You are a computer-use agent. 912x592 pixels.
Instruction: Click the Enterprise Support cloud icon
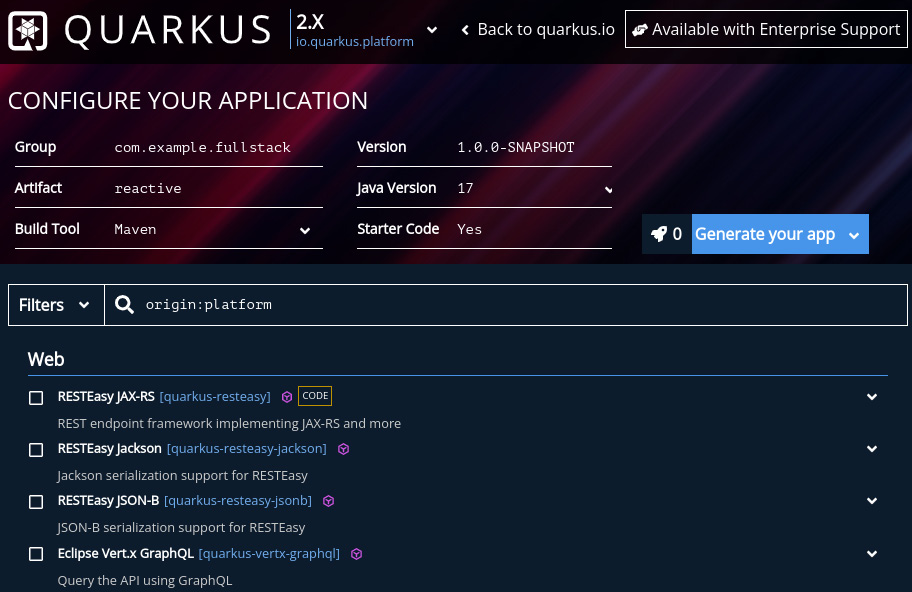click(640, 29)
